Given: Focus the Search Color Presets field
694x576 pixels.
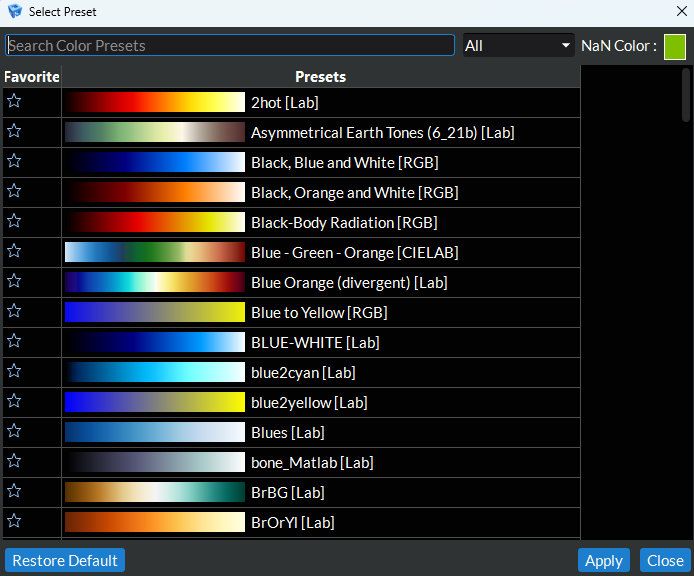Looking at the screenshot, I should click(x=230, y=46).
